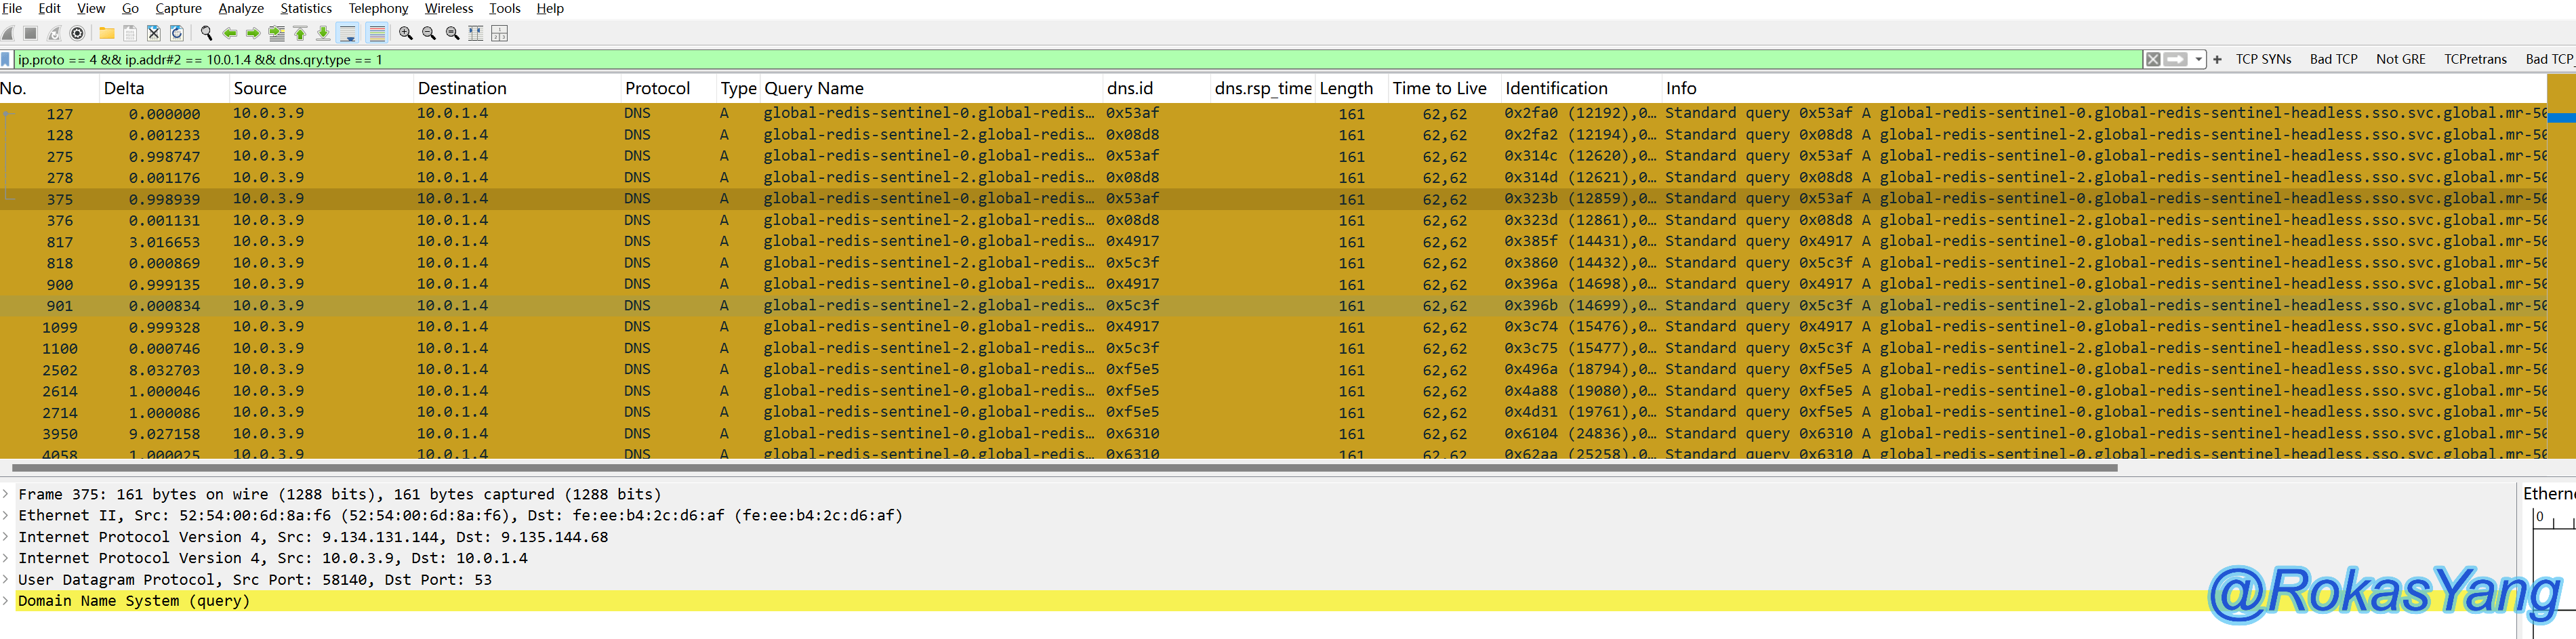Expand the Domain Name System (query) tree
The width and height of the screenshot is (2576, 639).
coord(6,601)
